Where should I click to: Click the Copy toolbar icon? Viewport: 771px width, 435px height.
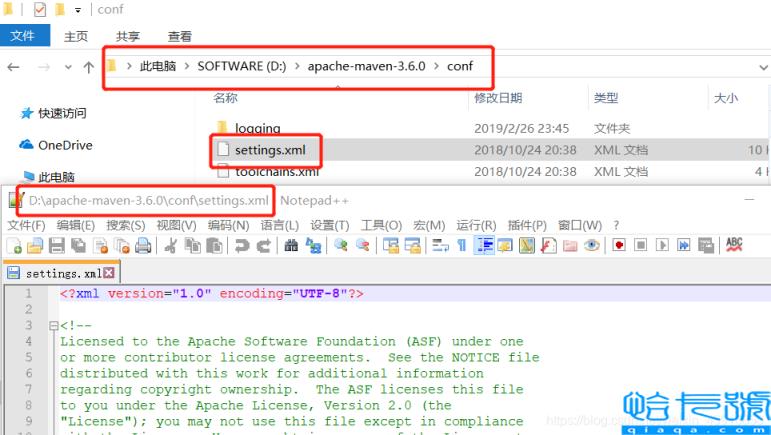[192, 245]
